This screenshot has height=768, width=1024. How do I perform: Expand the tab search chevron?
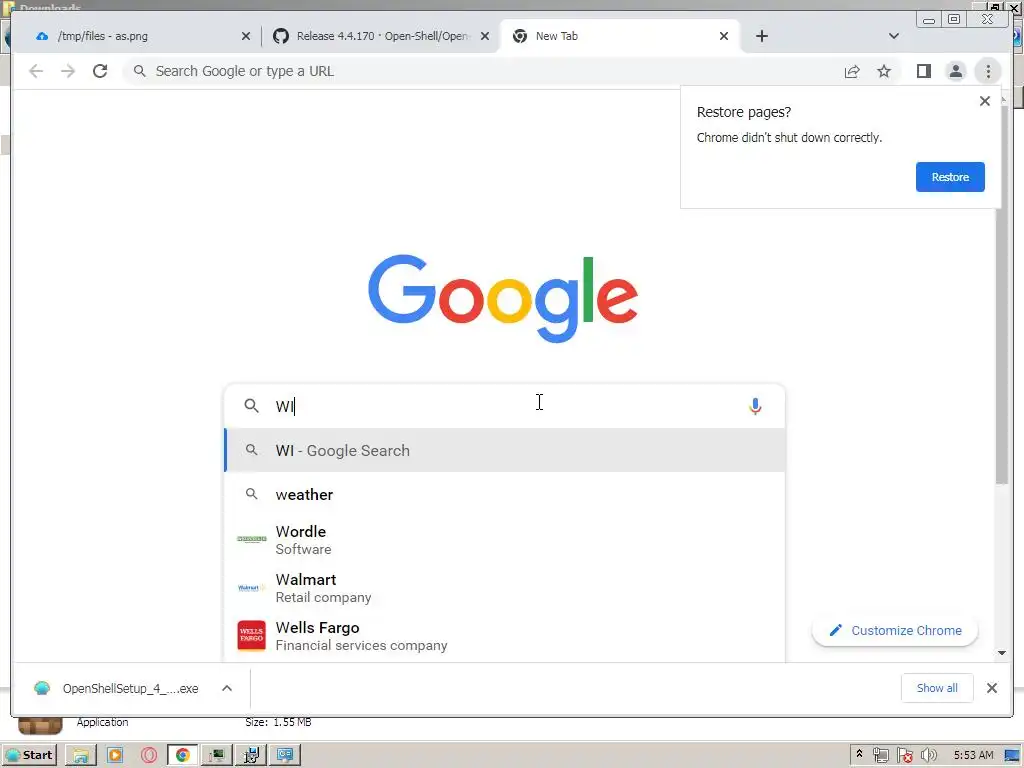893,36
